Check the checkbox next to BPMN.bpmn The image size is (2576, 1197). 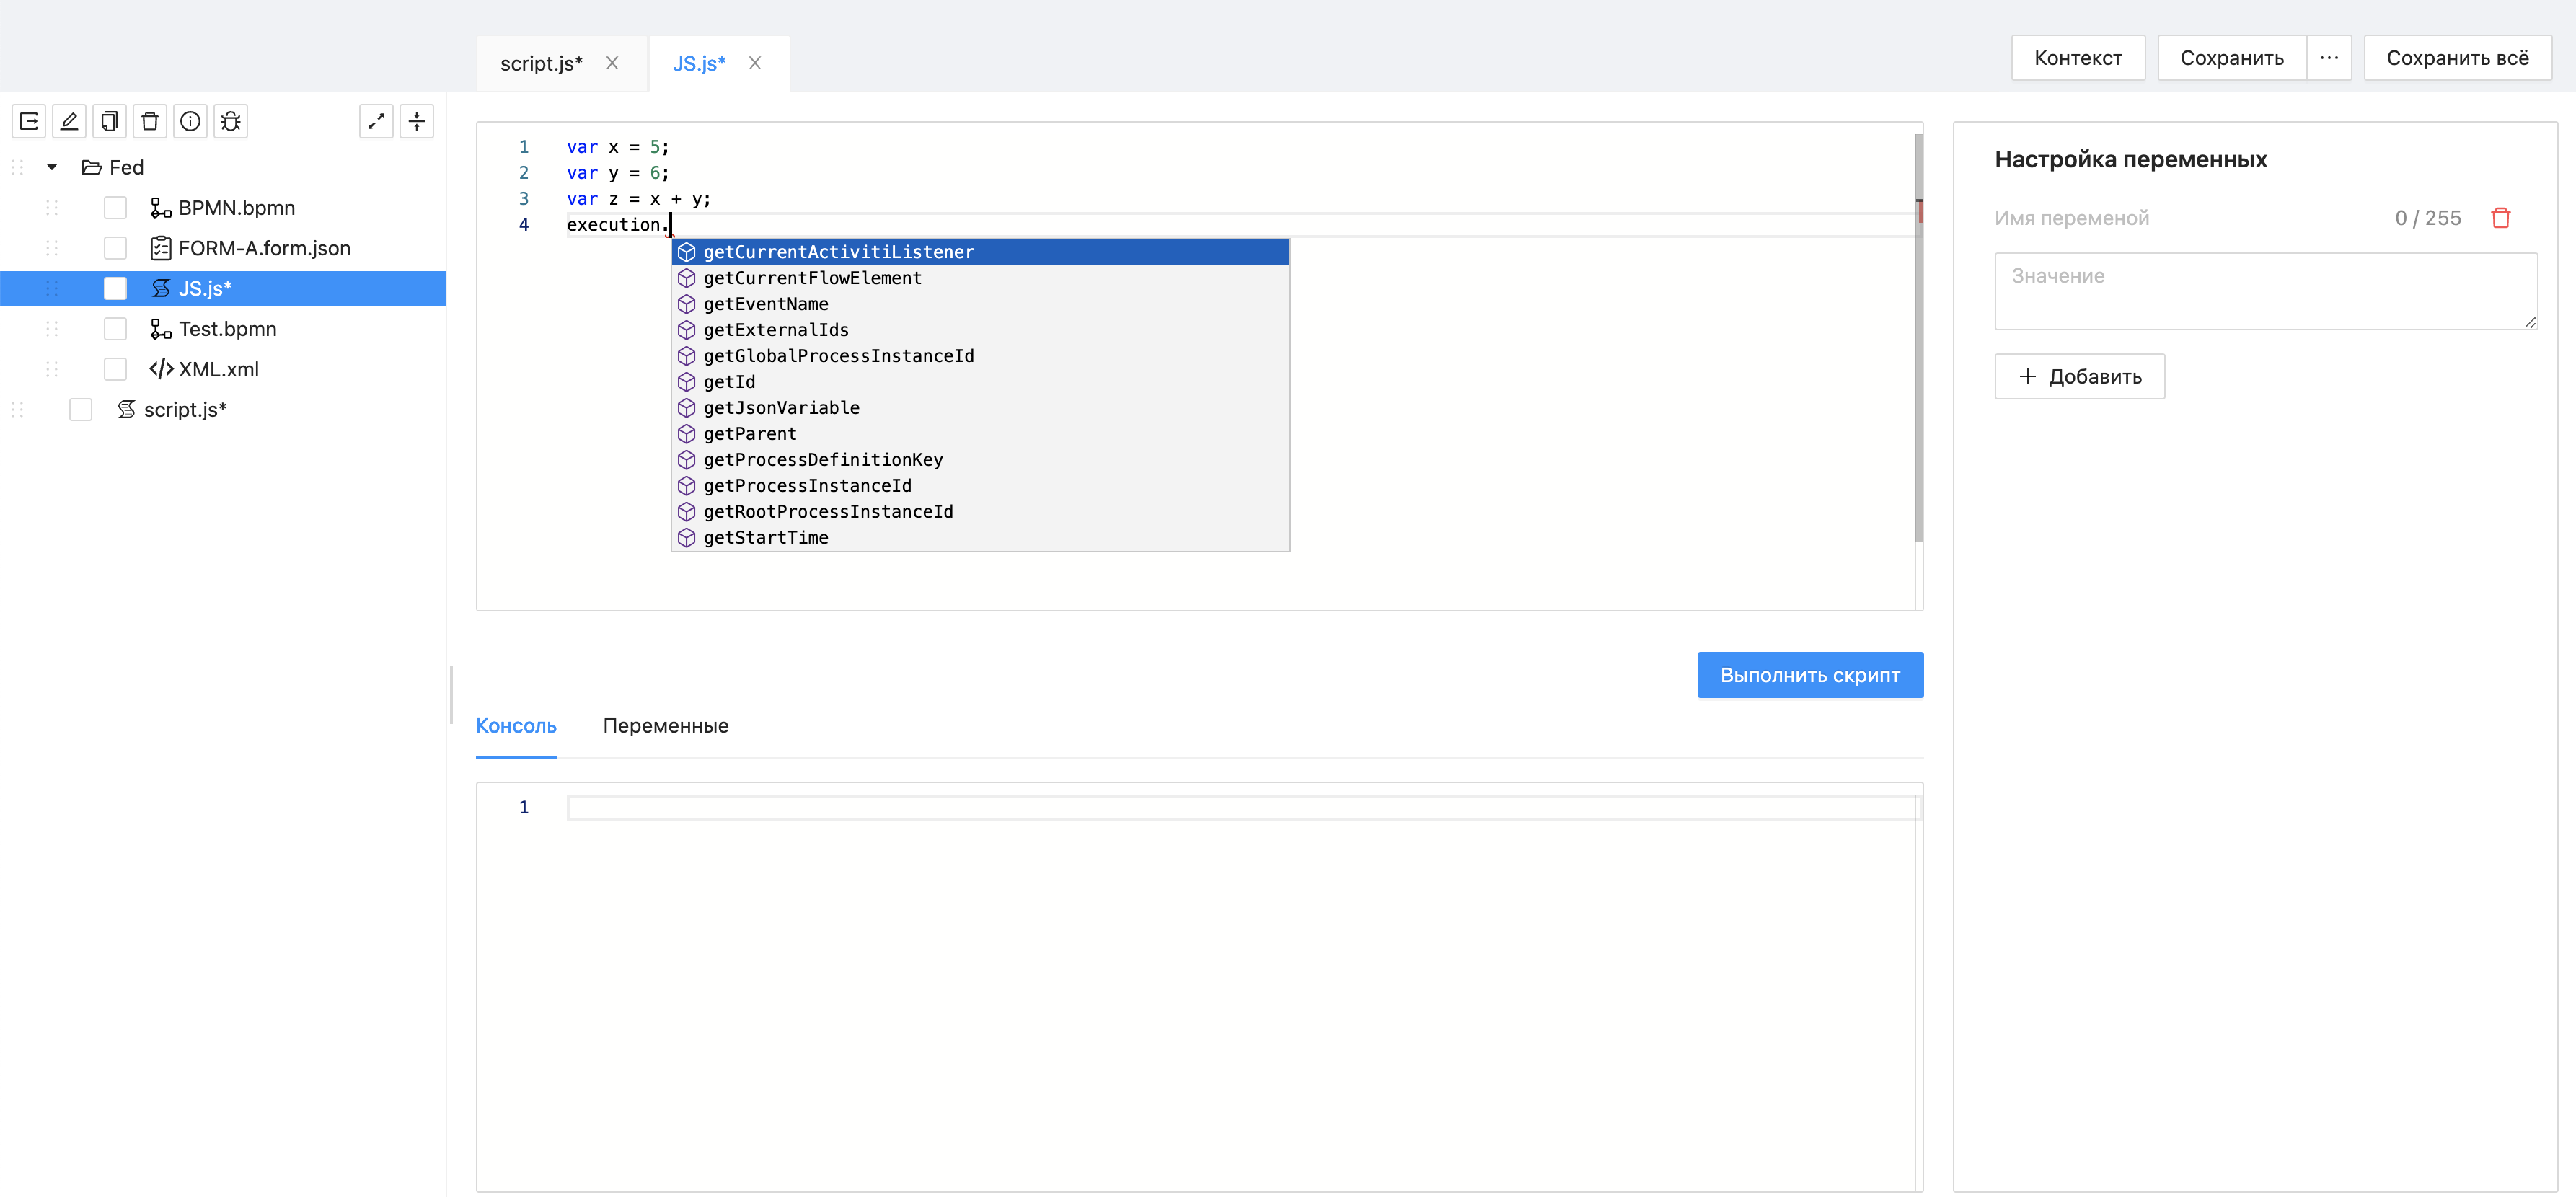(116, 207)
